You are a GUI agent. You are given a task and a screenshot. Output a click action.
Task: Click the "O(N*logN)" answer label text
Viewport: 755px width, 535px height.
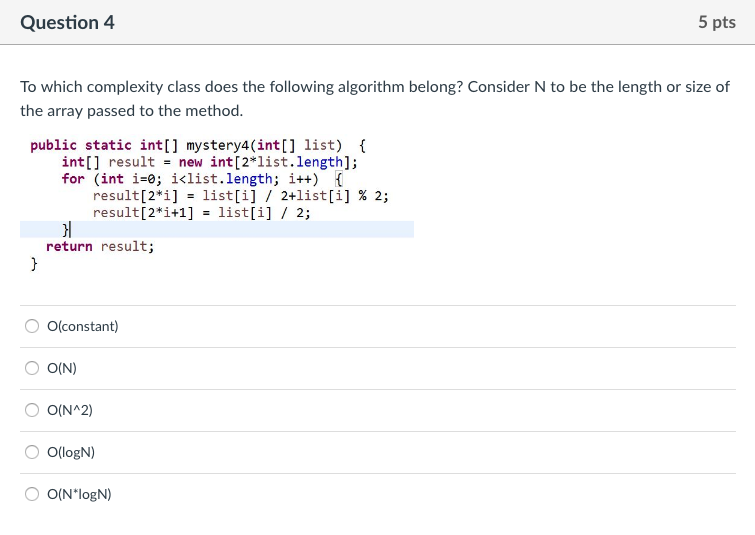79,494
